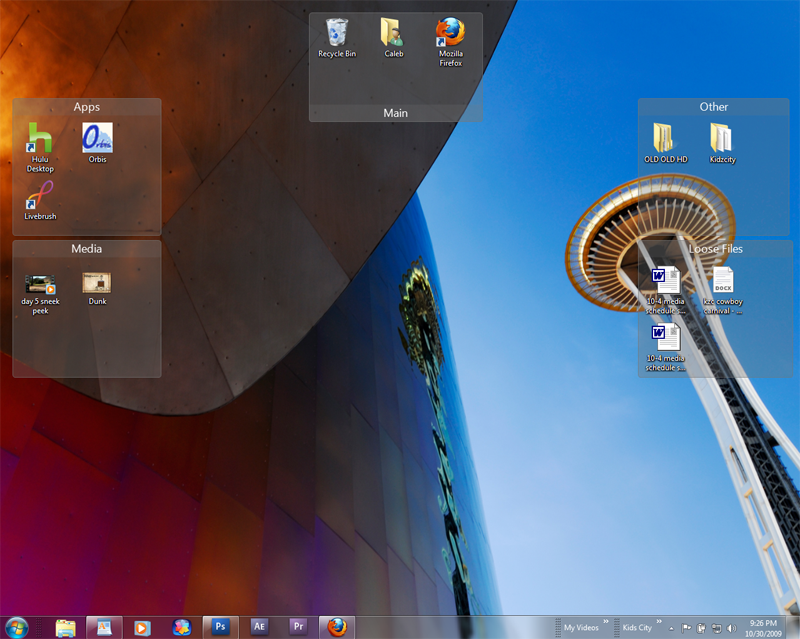Viewport: 800px width, 639px height.
Task: Click the Apps fence title
Action: point(87,107)
